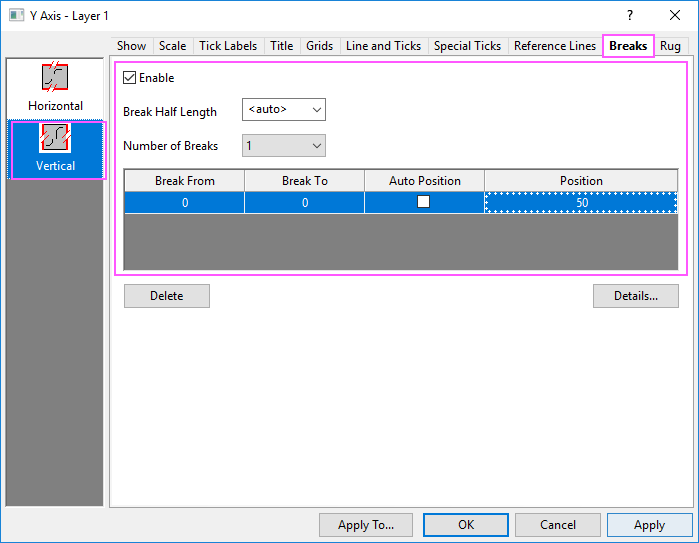Select the Breaks tab
Image resolution: width=699 pixels, height=543 pixels.
click(628, 46)
